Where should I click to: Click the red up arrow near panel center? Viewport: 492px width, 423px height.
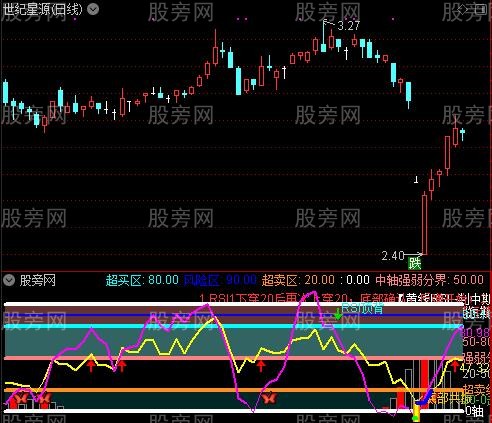tap(261, 366)
